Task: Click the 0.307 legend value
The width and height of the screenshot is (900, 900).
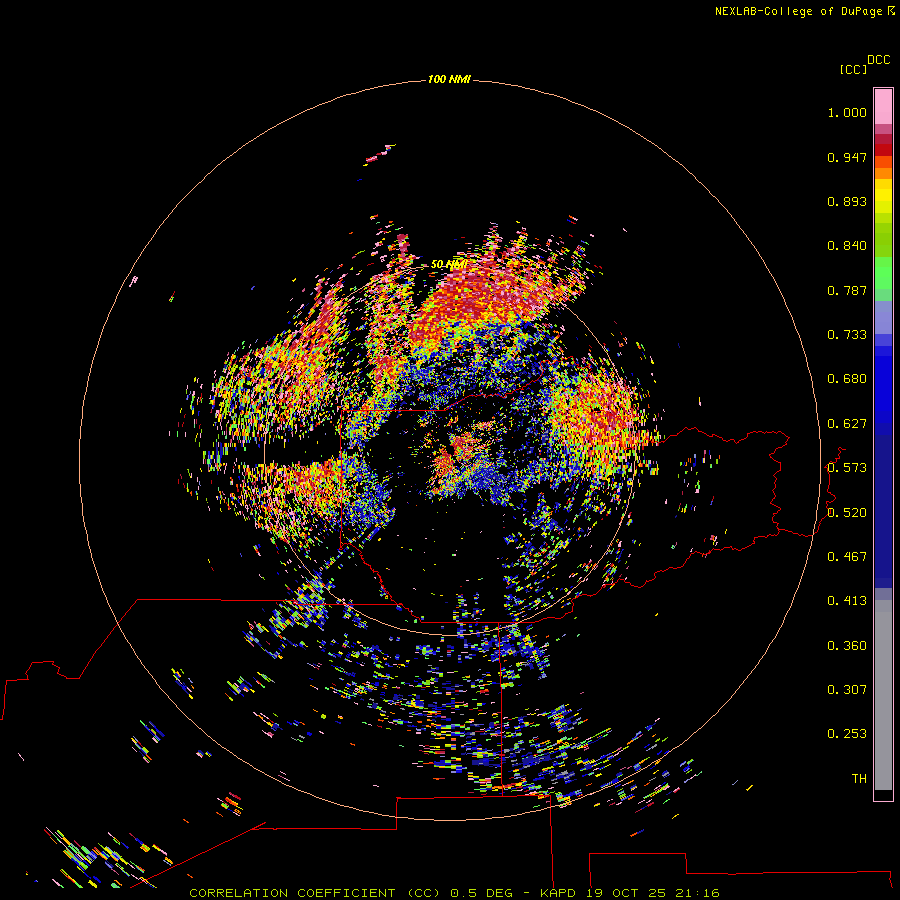Action: [847, 690]
